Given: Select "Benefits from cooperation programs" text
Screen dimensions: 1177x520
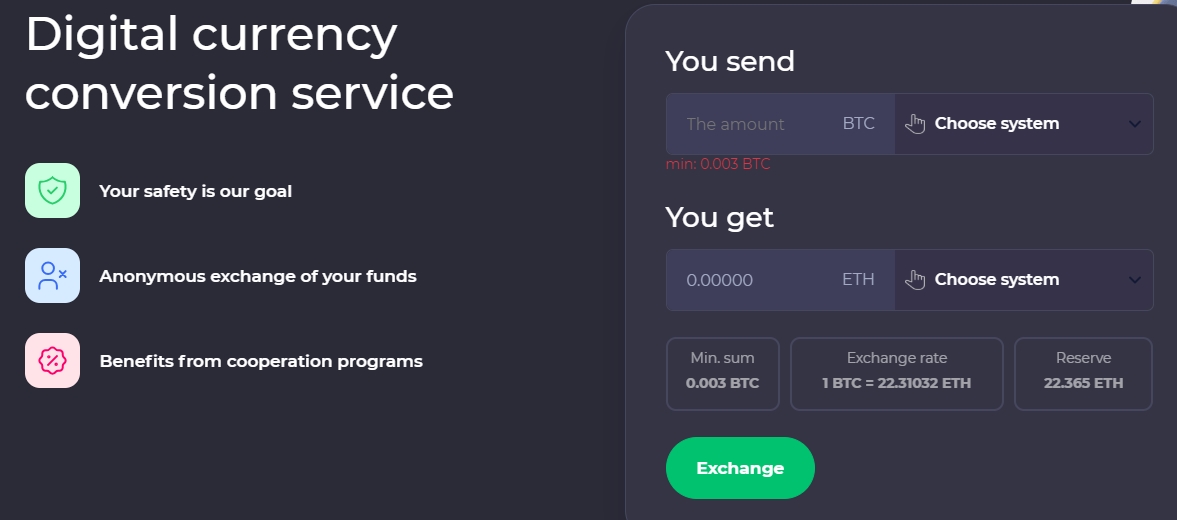Looking at the screenshot, I should pos(261,361).
